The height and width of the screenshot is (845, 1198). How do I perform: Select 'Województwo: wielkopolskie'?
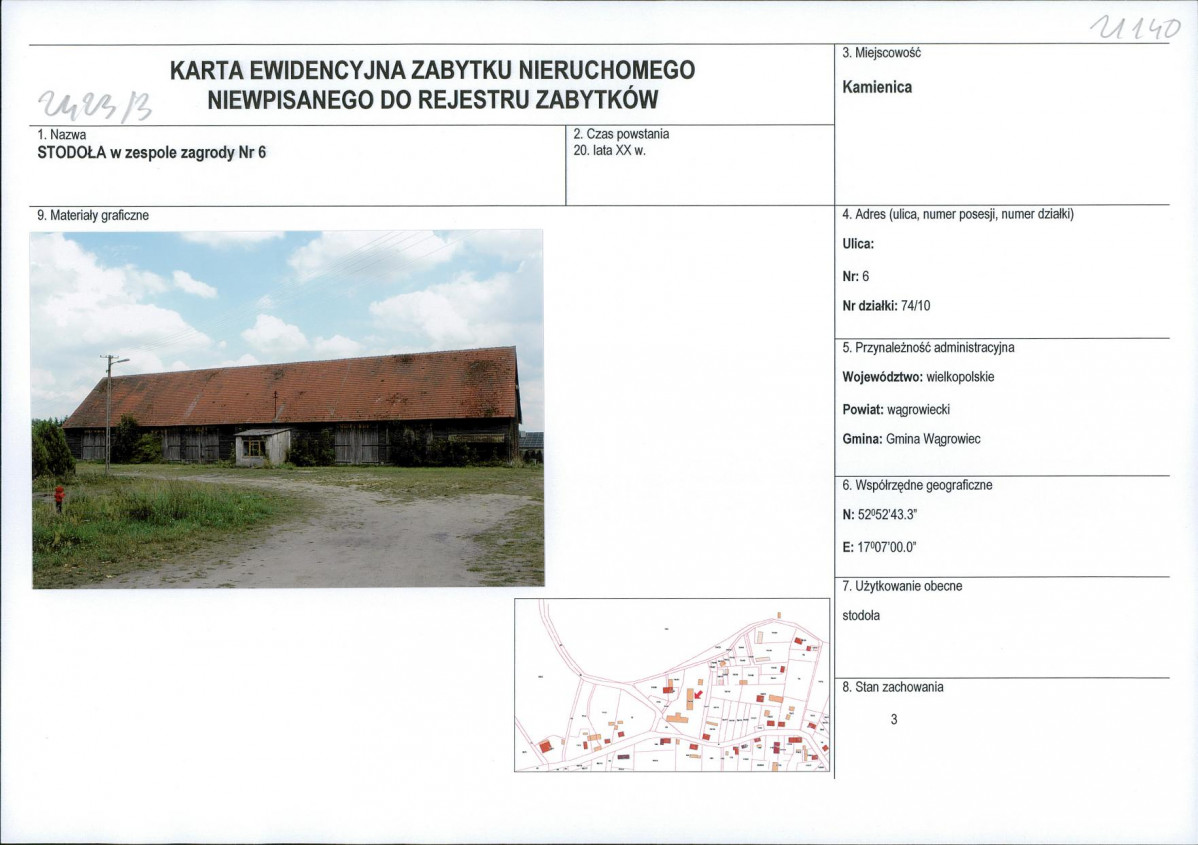point(918,377)
